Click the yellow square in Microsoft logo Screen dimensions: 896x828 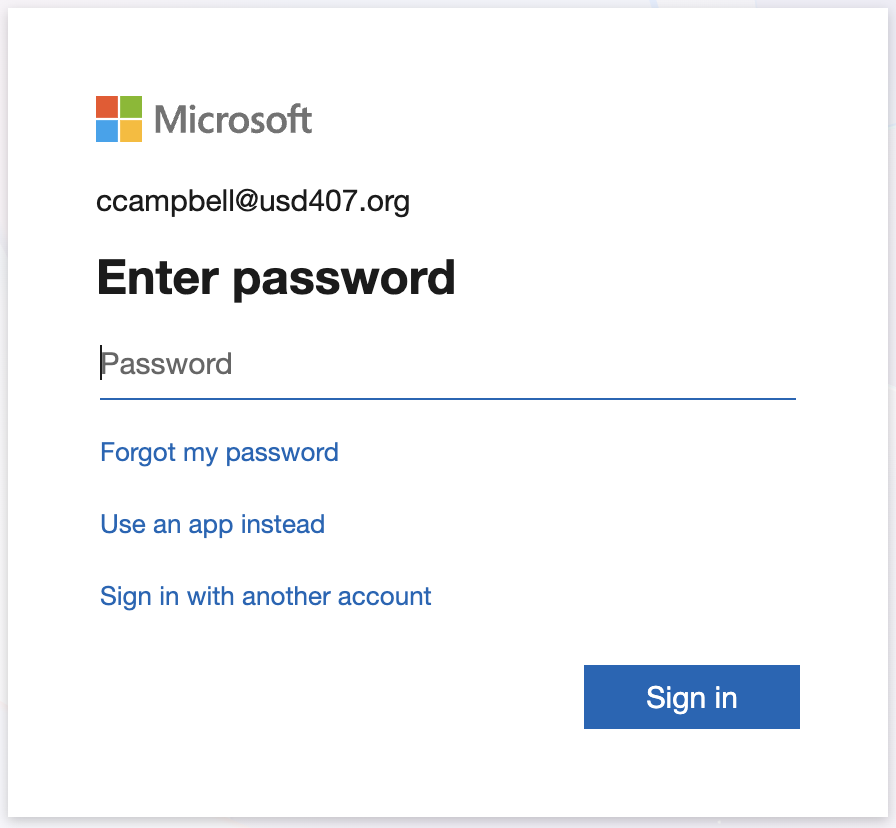pyautogui.click(x=132, y=131)
